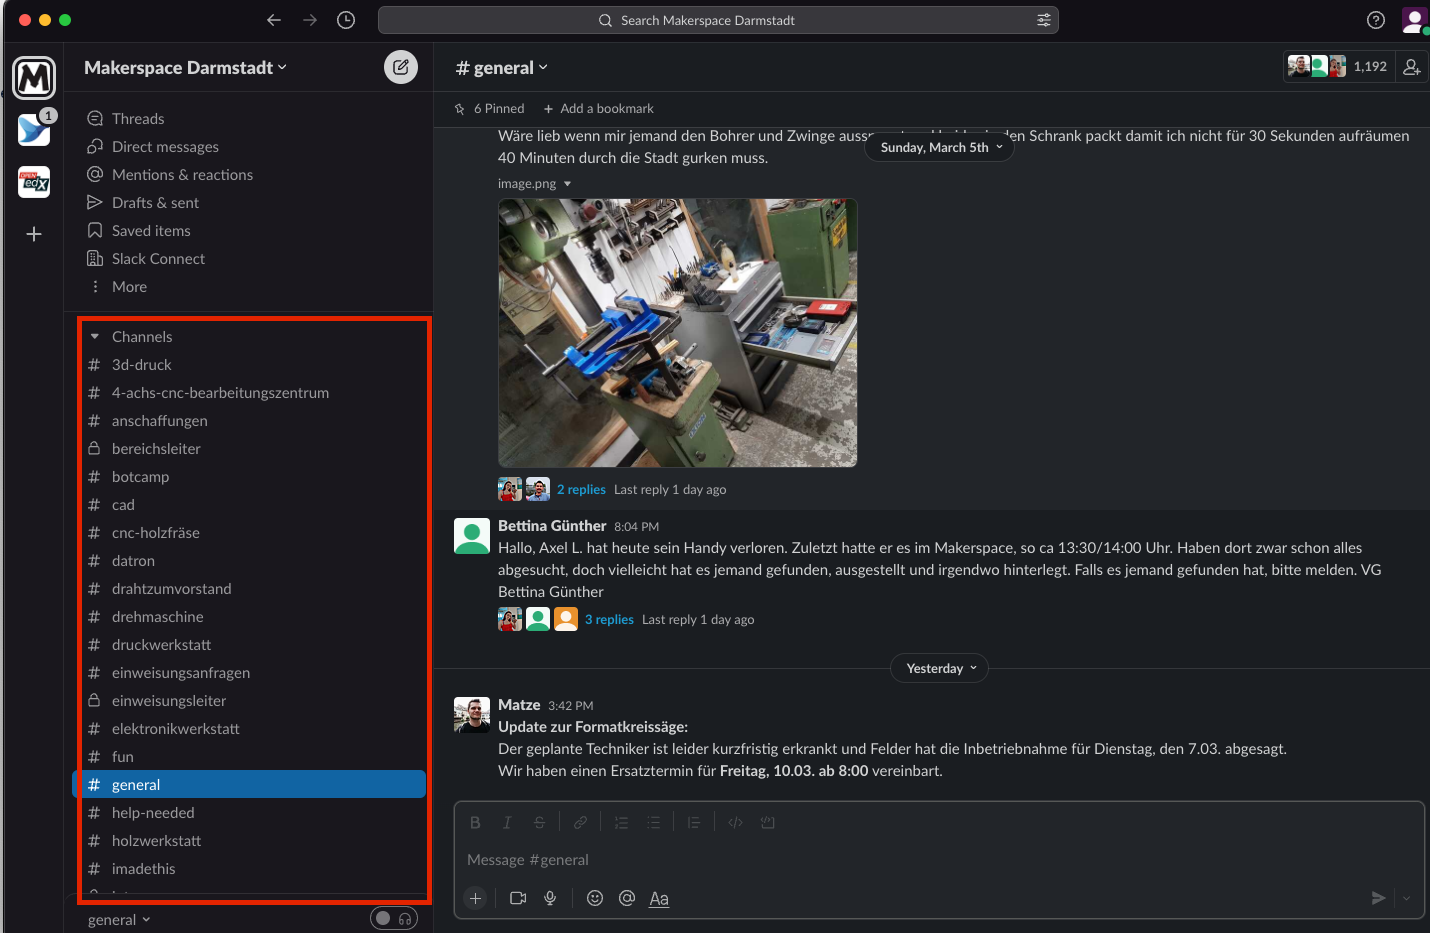
Task: Collapse the Channels section
Action: pyautogui.click(x=95, y=337)
